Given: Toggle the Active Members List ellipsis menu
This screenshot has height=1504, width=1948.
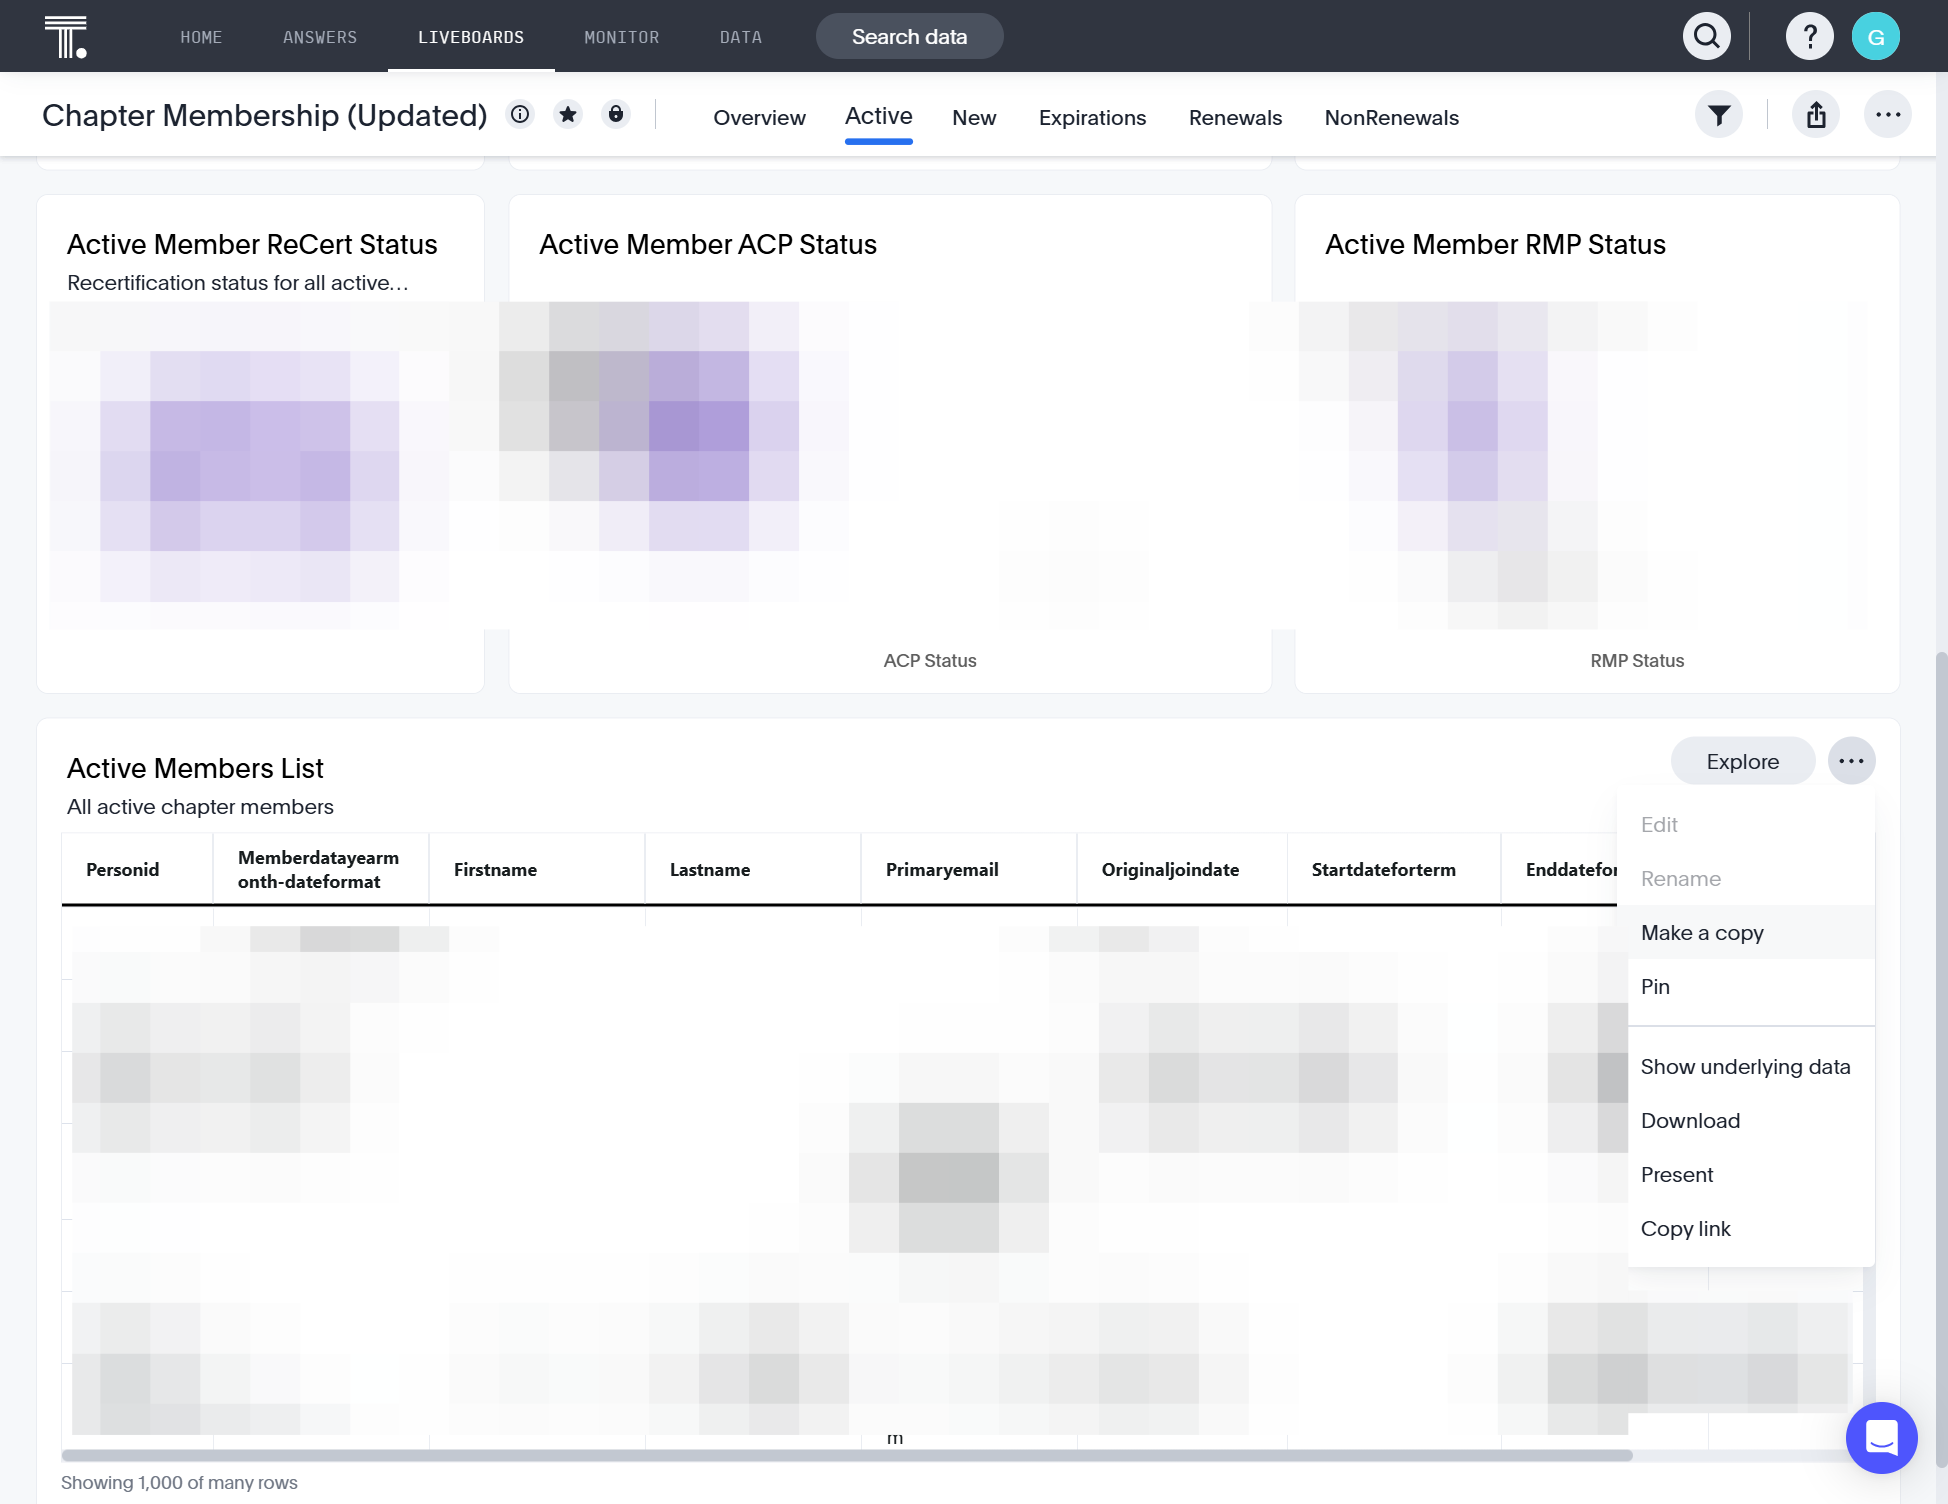Looking at the screenshot, I should (x=1852, y=761).
